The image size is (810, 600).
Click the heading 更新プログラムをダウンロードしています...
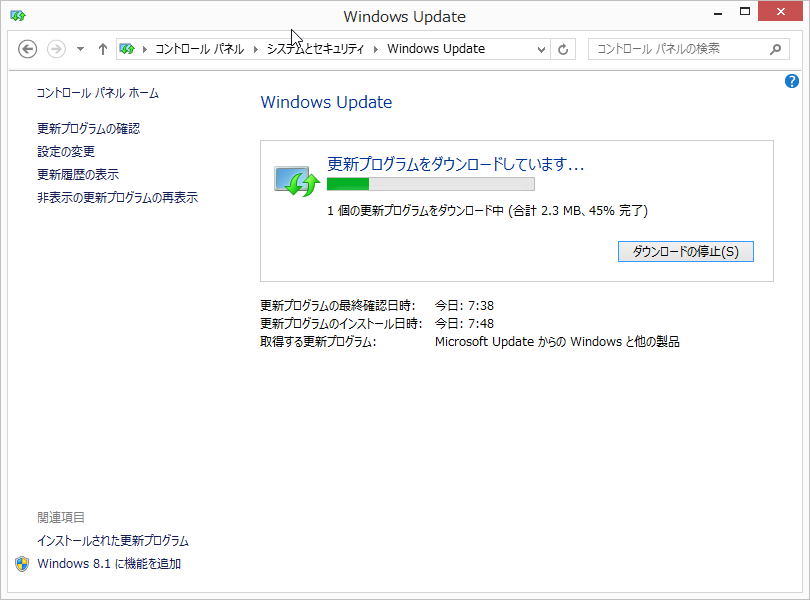click(x=456, y=164)
